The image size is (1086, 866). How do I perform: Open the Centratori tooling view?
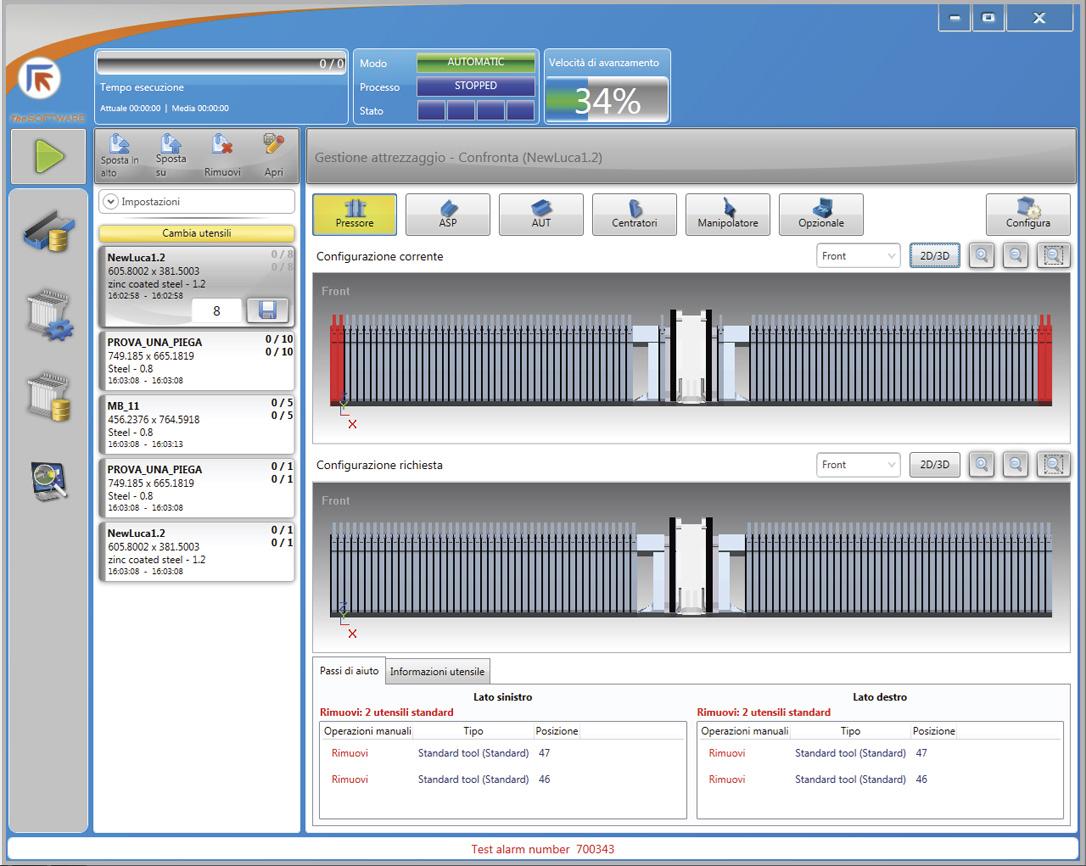(634, 213)
